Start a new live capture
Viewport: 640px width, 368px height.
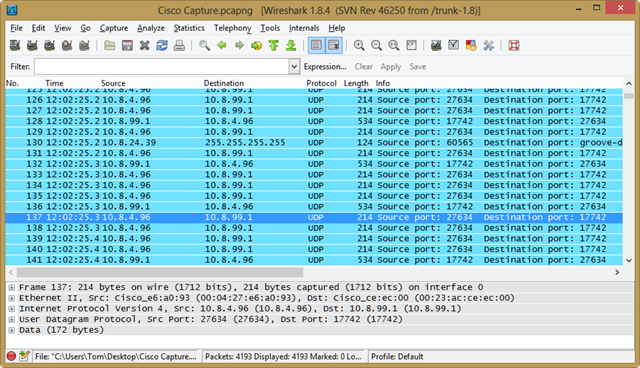click(x=50, y=45)
